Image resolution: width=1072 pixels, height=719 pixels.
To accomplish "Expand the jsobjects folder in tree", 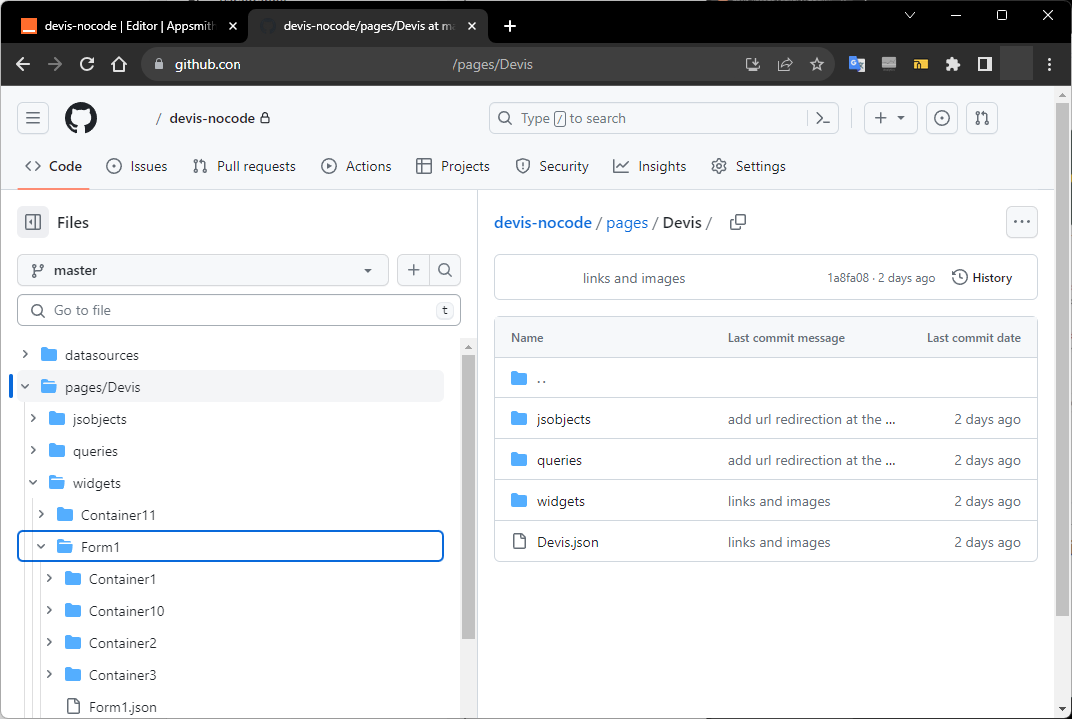I will pyautogui.click(x=34, y=418).
